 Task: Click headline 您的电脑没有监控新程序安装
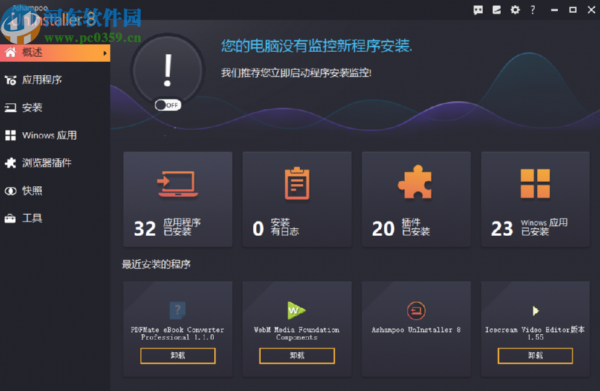click(x=316, y=46)
